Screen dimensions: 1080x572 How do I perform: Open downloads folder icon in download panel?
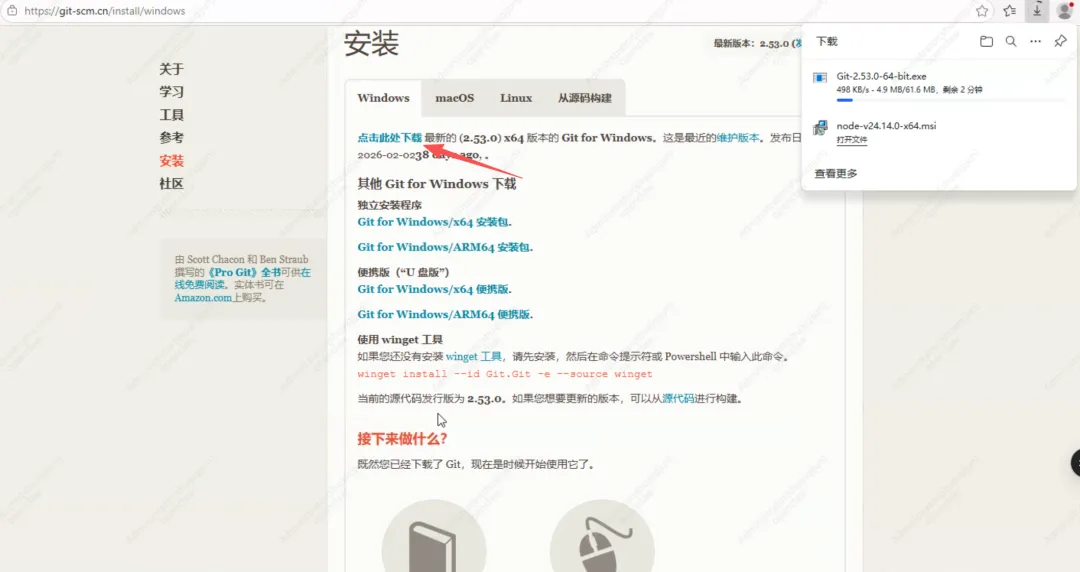tap(986, 41)
